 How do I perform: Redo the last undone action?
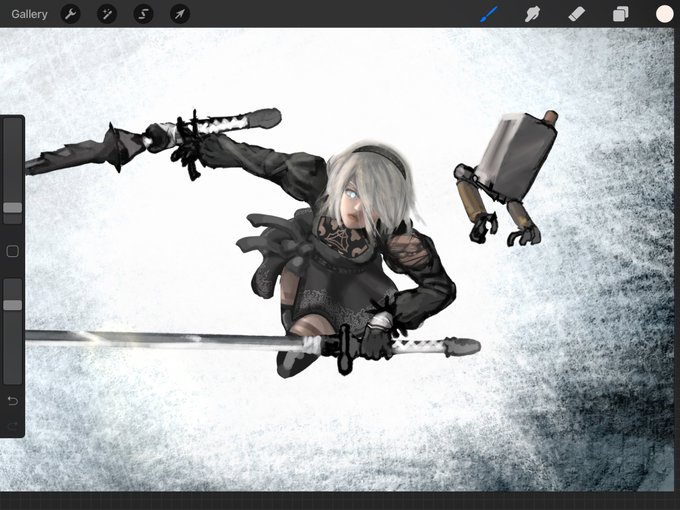click(x=13, y=426)
